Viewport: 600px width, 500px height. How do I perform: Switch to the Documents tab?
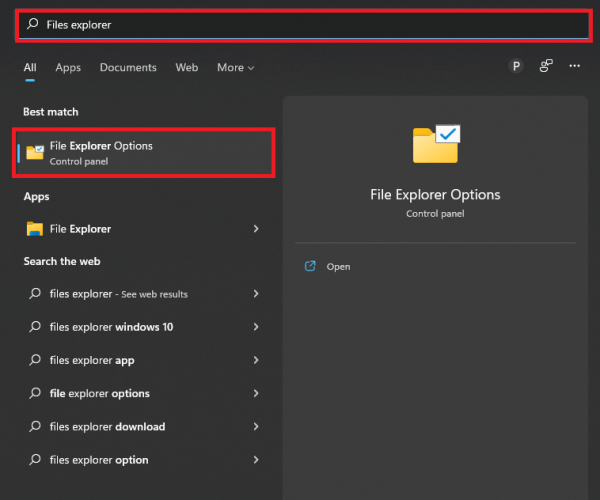tap(128, 68)
